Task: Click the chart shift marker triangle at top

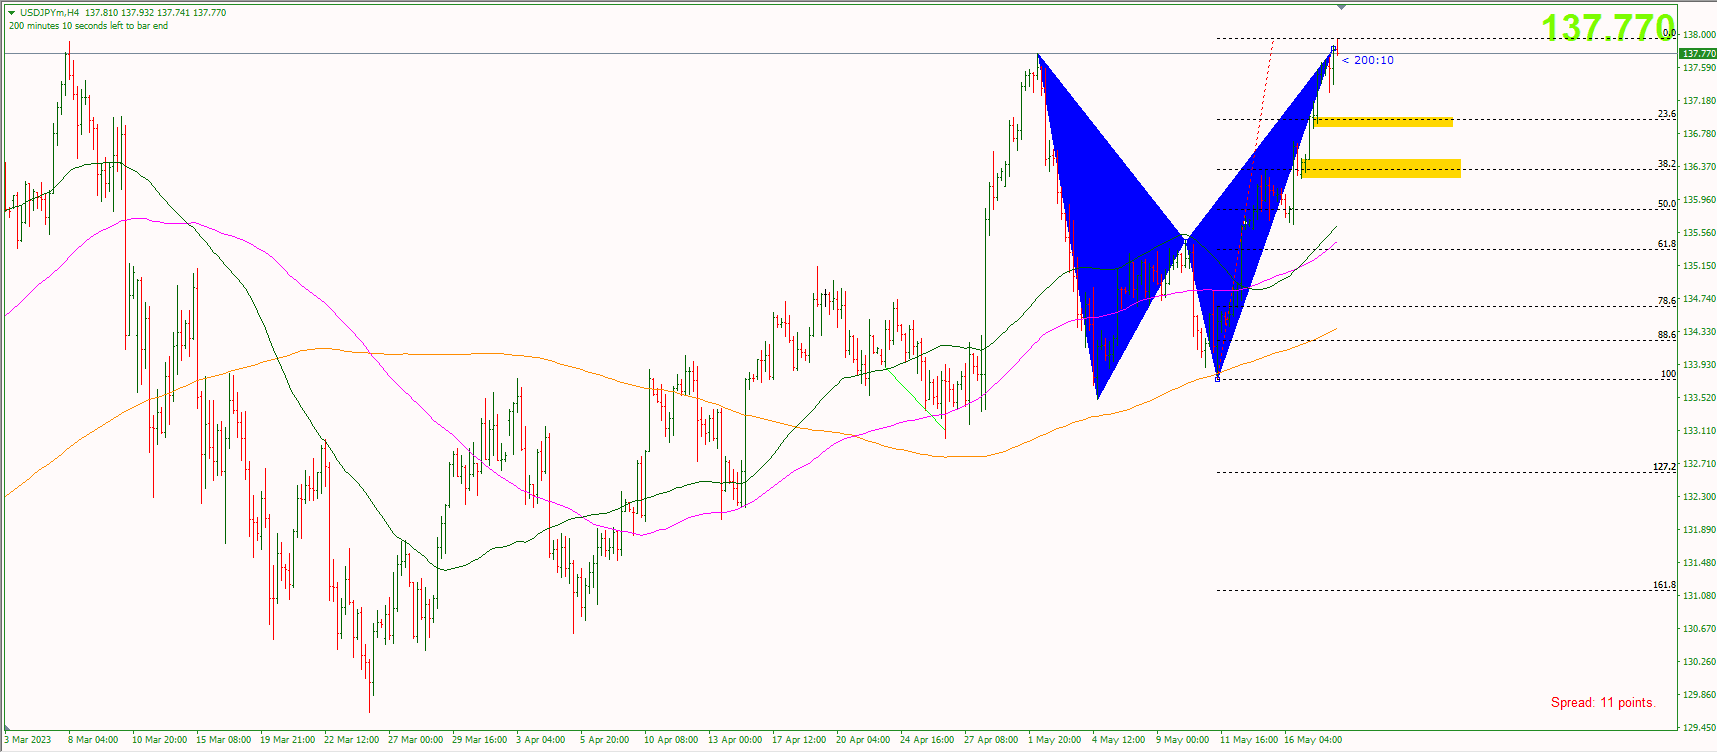Action: (x=1341, y=7)
